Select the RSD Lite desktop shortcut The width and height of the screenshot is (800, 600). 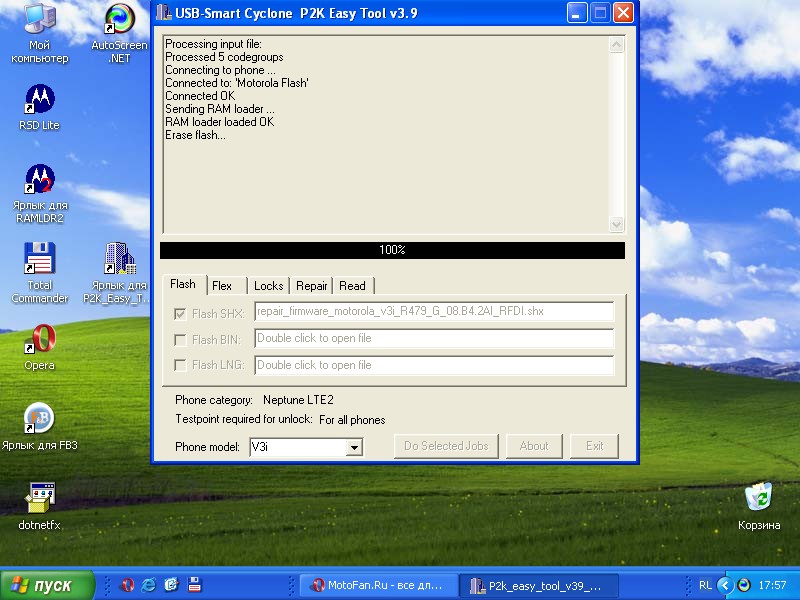click(x=40, y=107)
